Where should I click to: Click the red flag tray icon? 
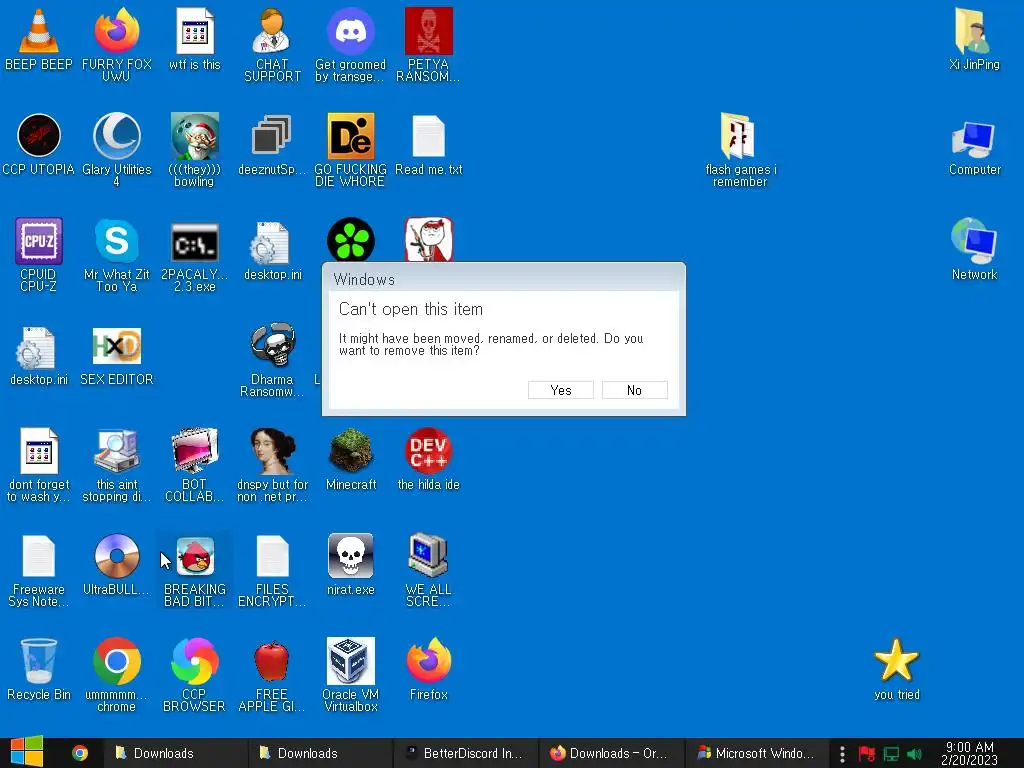[867, 754]
